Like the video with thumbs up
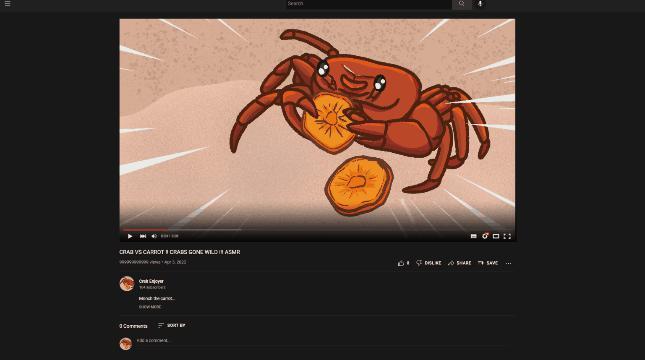The height and width of the screenshot is (360, 645). click(403, 263)
